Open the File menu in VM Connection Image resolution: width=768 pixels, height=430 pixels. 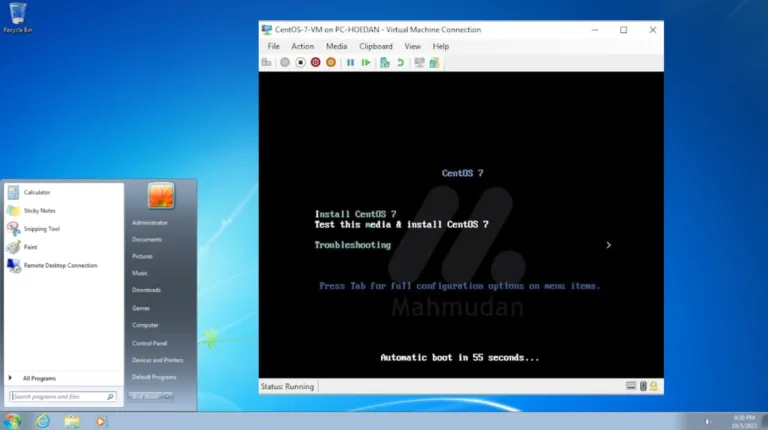273,46
